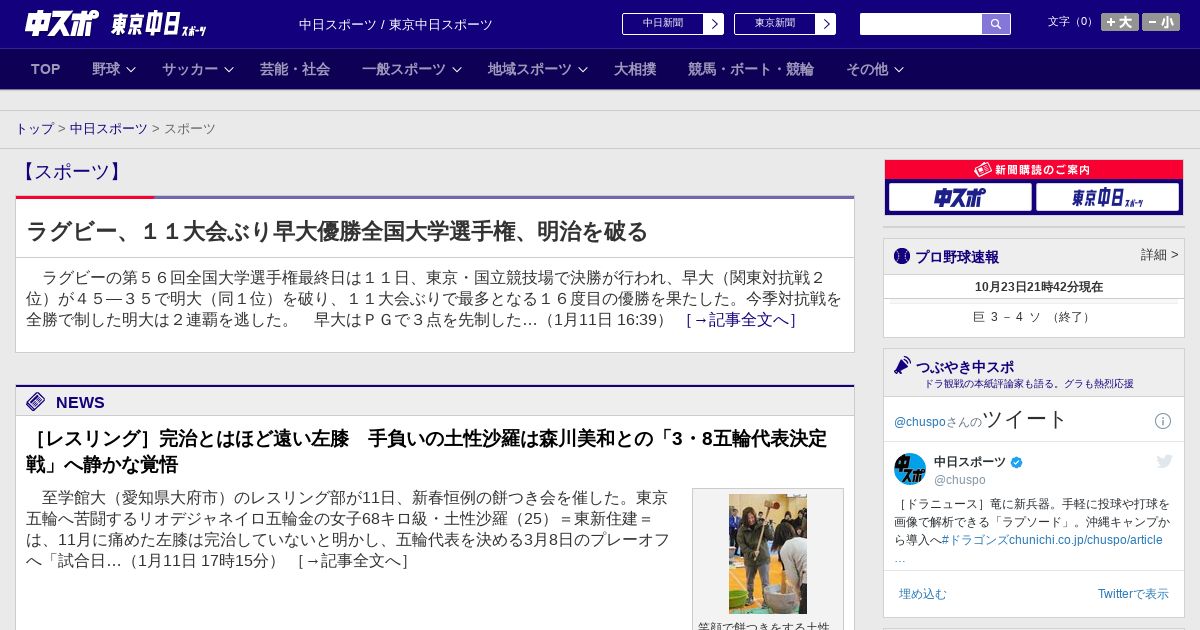Open 詳細 link for baseball scores

[x=1159, y=255]
